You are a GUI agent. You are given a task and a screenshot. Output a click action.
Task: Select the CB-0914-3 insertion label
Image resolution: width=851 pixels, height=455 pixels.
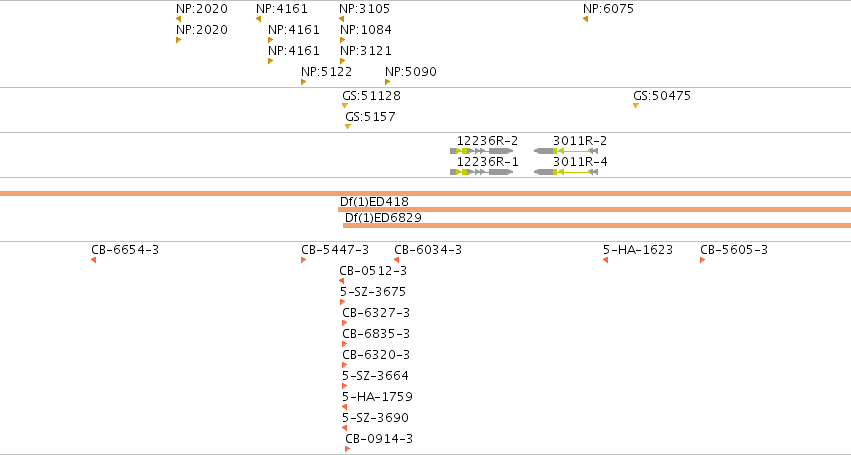[379, 439]
